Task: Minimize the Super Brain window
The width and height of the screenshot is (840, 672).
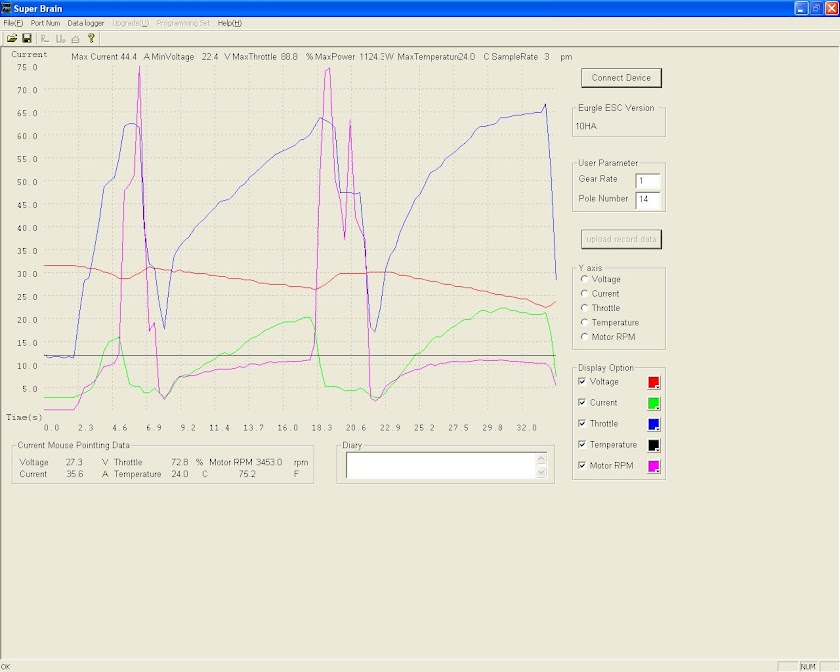Action: (801, 8)
